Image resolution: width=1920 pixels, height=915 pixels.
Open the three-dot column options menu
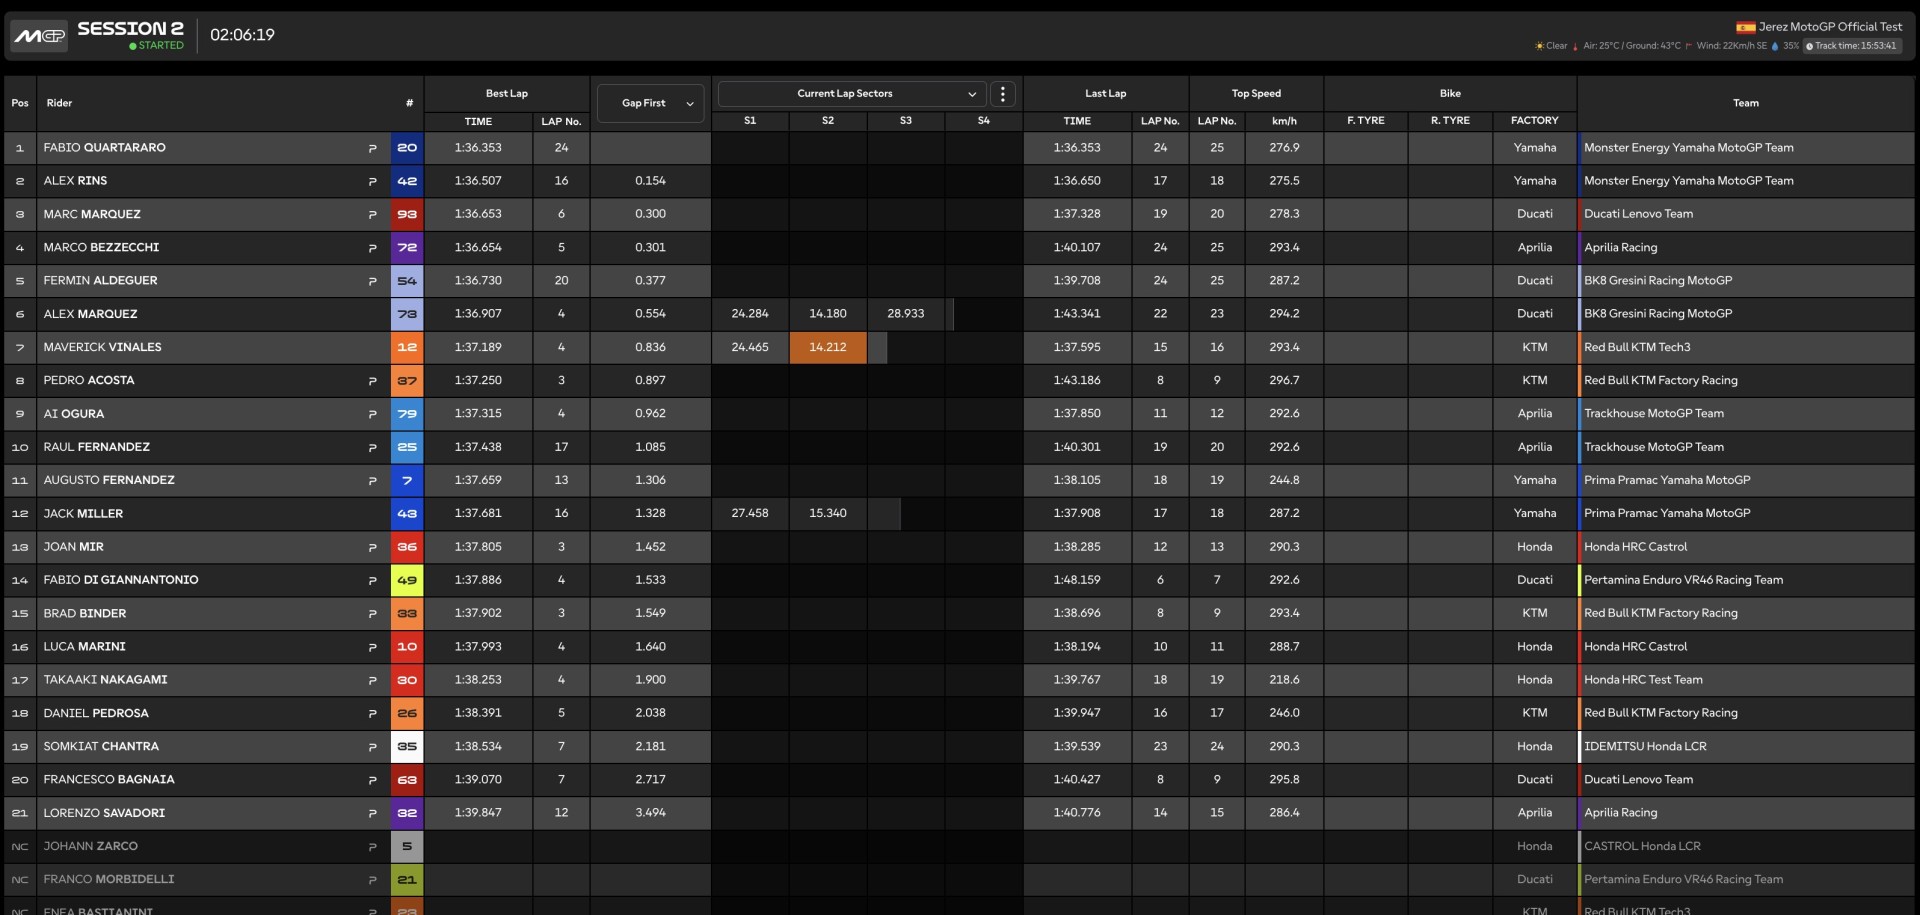point(1002,94)
